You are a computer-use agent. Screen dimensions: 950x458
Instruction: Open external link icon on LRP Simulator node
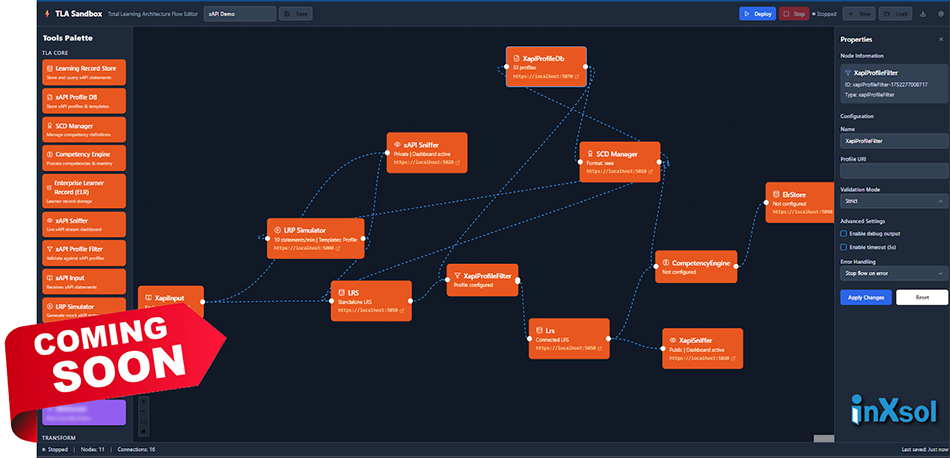tap(338, 248)
